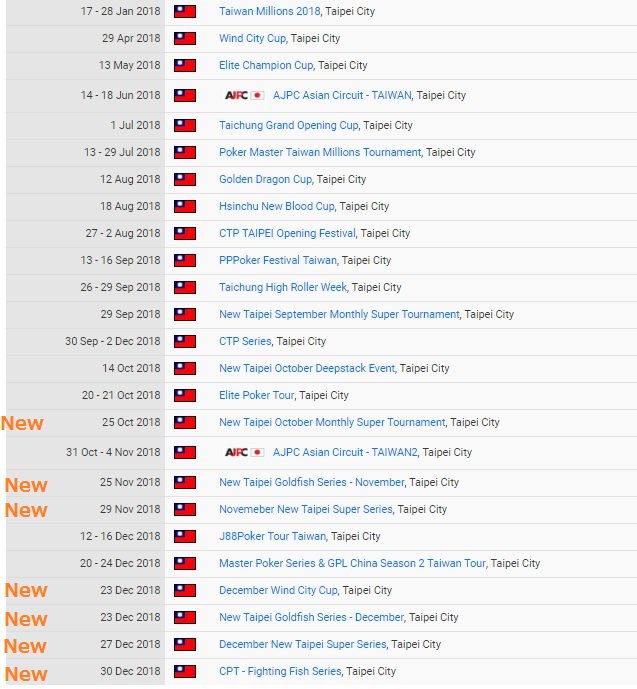Click Taiwan flag beside CPT - Fighting Fish Series

(185, 672)
